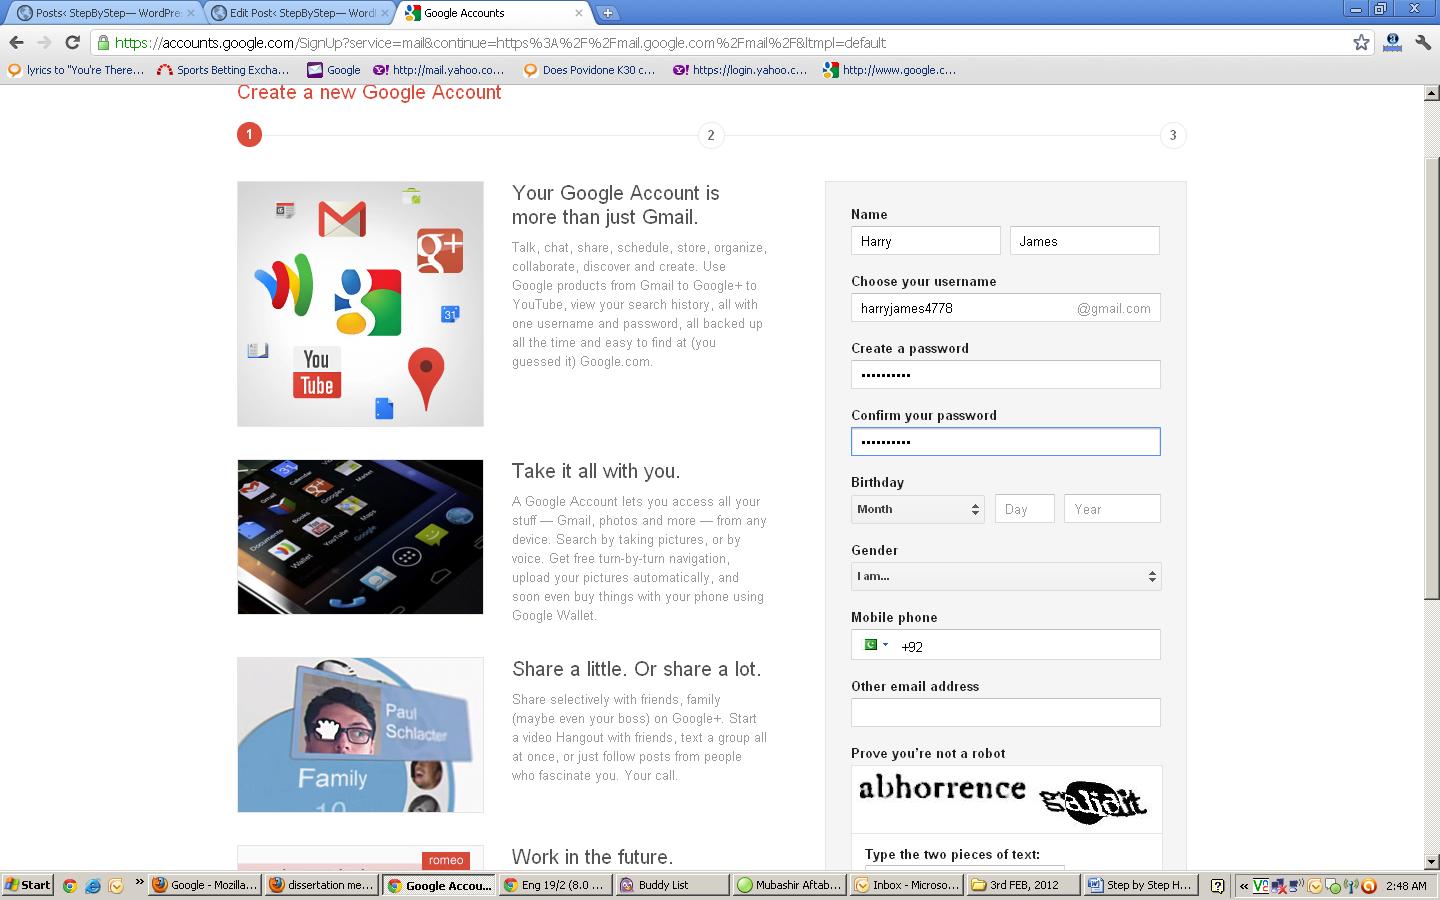The height and width of the screenshot is (900, 1440).
Task: Open the Chrome wrench settings menu
Action: tap(1422, 42)
